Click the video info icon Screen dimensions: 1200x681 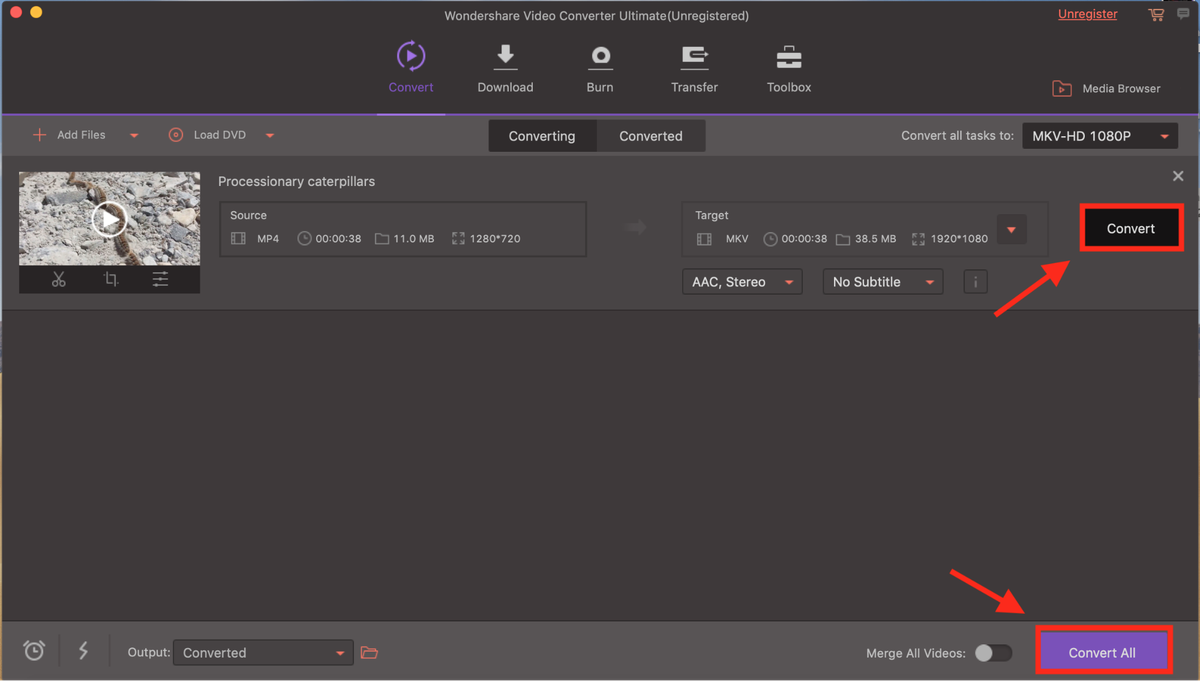(x=975, y=282)
